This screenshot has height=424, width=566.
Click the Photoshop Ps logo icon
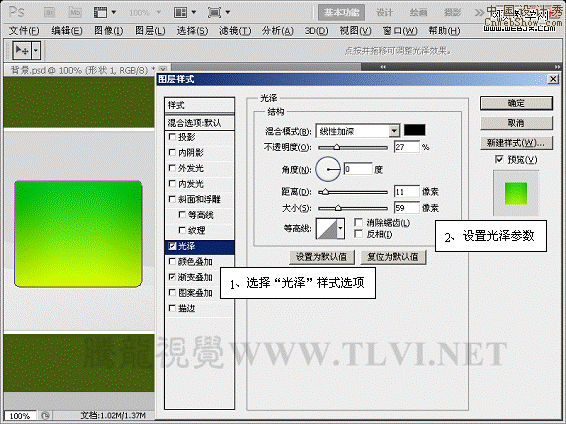(x=16, y=12)
